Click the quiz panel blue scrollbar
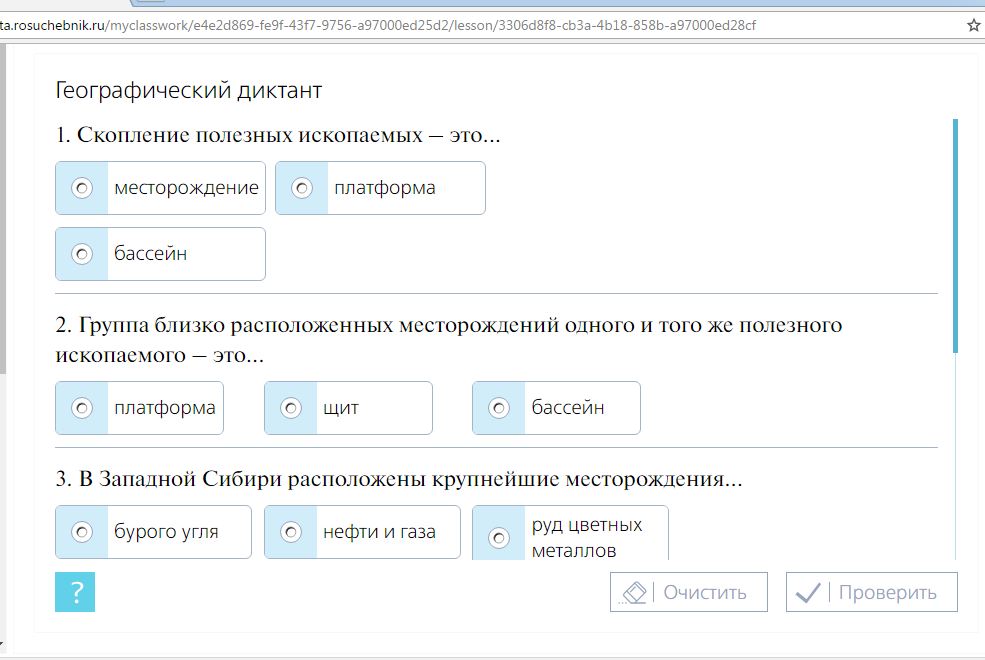 click(x=955, y=236)
